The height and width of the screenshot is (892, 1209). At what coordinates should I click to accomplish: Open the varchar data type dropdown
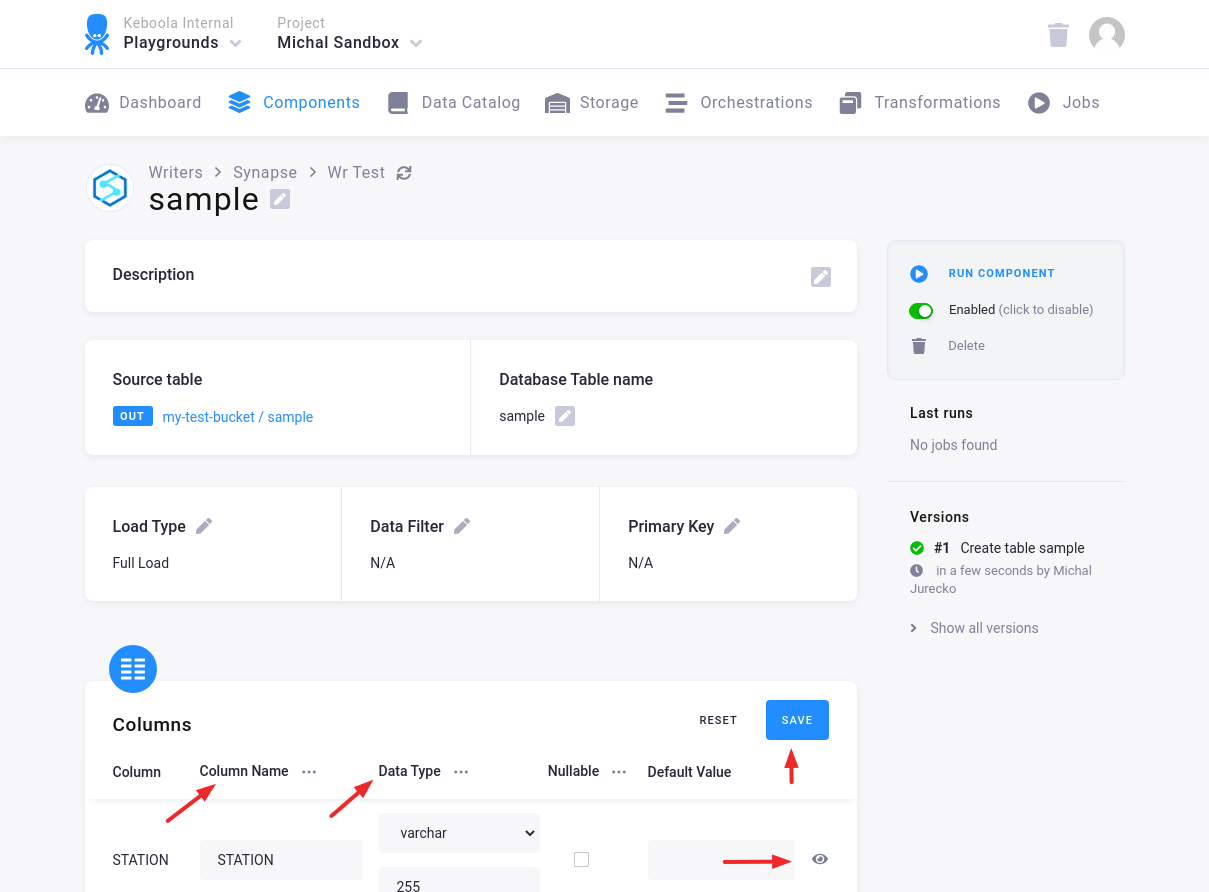459,833
